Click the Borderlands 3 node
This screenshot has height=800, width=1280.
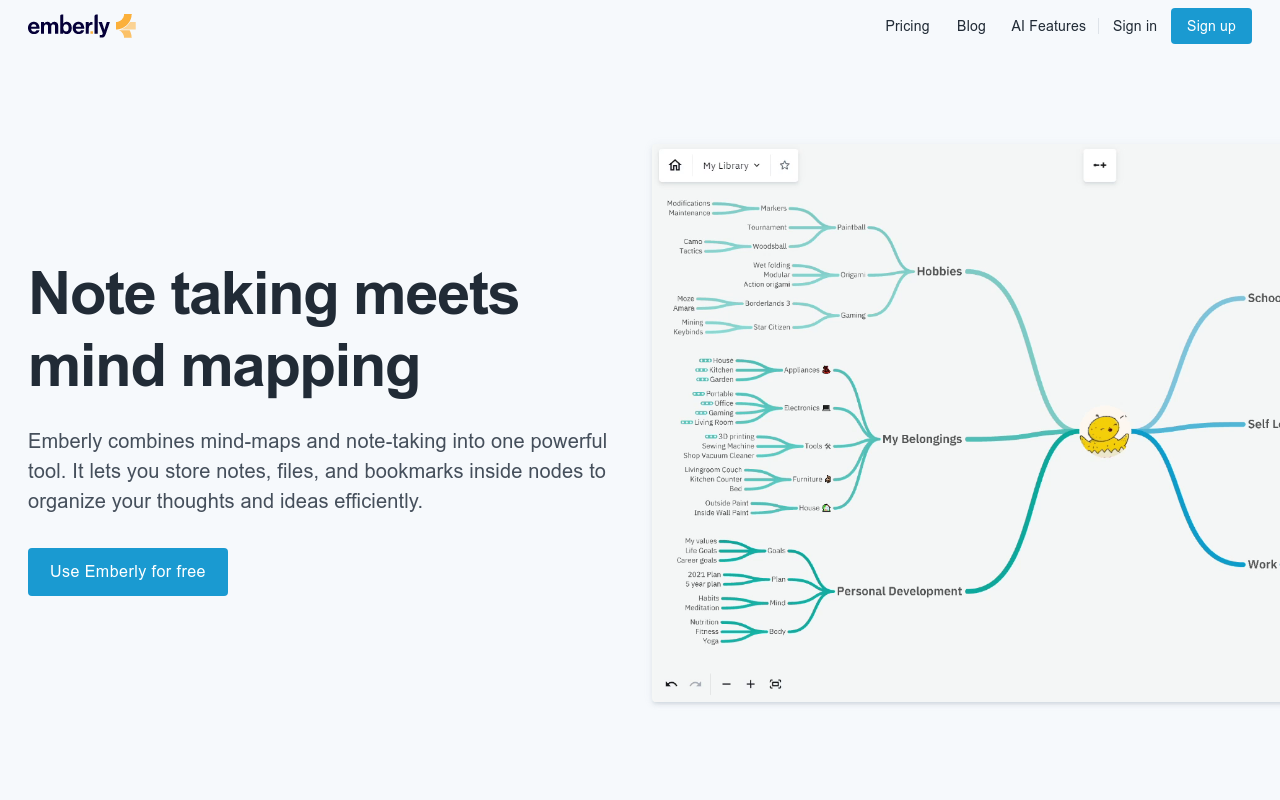click(x=767, y=303)
